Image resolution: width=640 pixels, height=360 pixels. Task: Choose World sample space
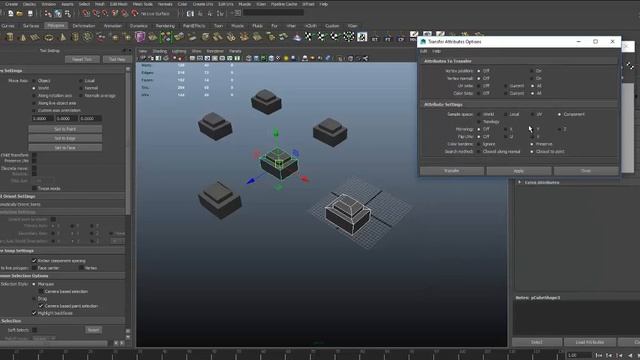[479, 114]
